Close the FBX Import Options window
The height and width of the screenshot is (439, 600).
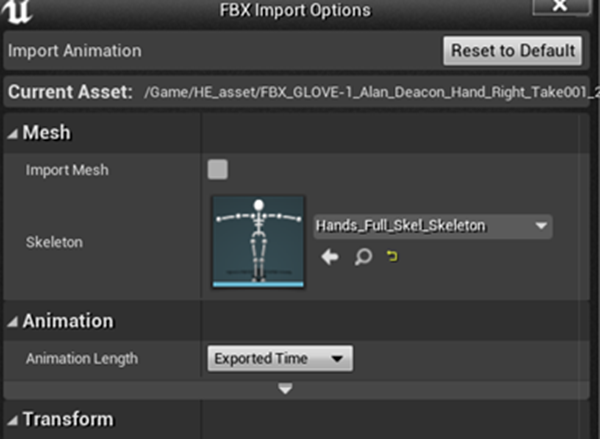(x=560, y=7)
